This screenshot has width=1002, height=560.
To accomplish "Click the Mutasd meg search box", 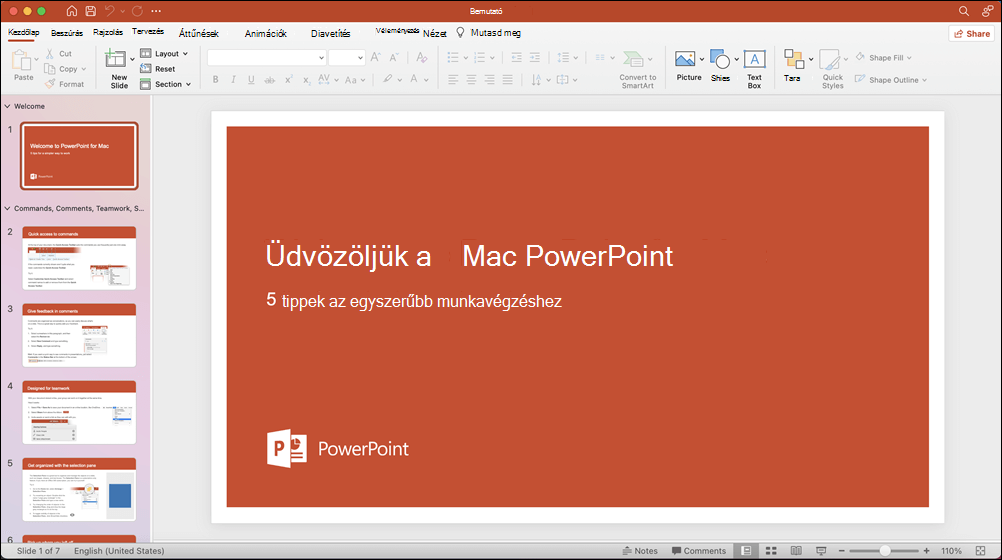I will click(489, 33).
